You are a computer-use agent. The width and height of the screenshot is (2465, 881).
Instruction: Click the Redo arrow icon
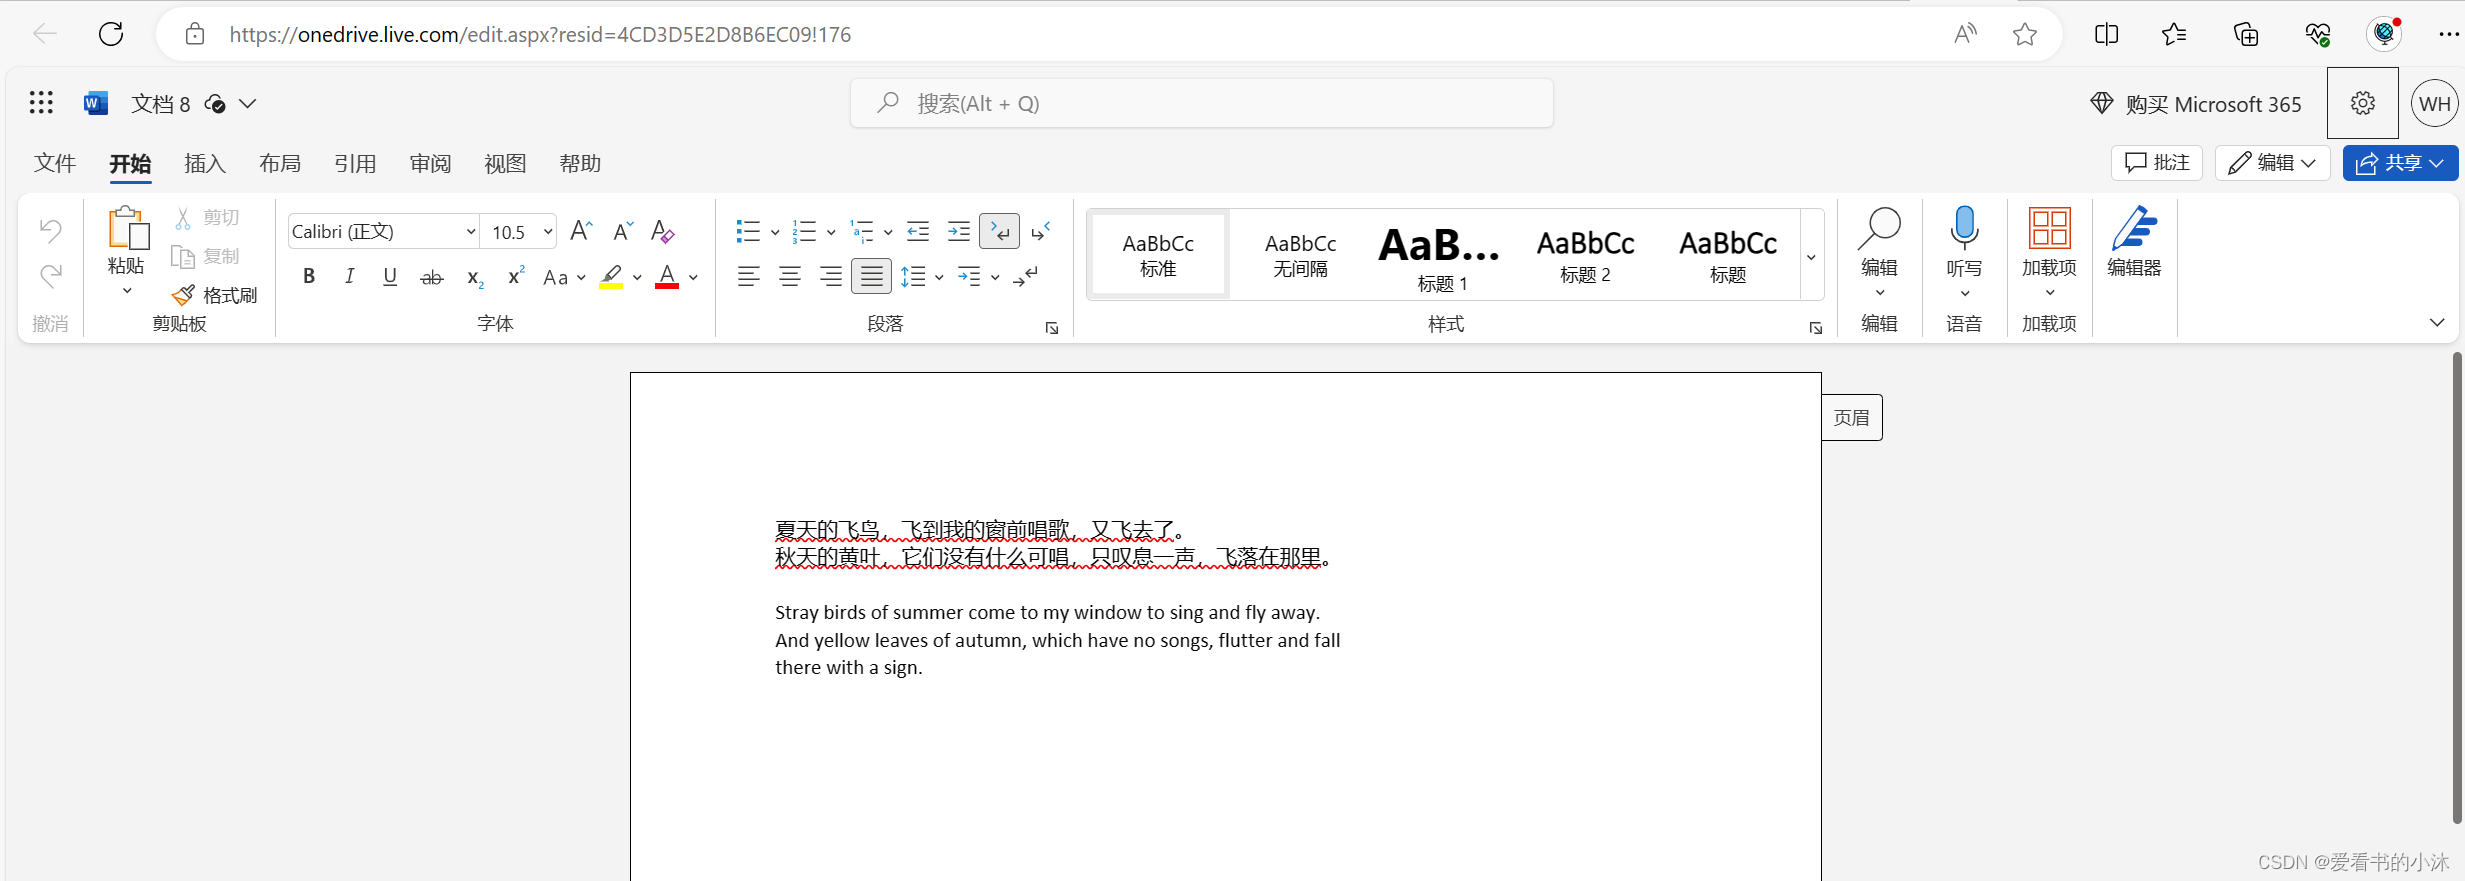pos(50,275)
